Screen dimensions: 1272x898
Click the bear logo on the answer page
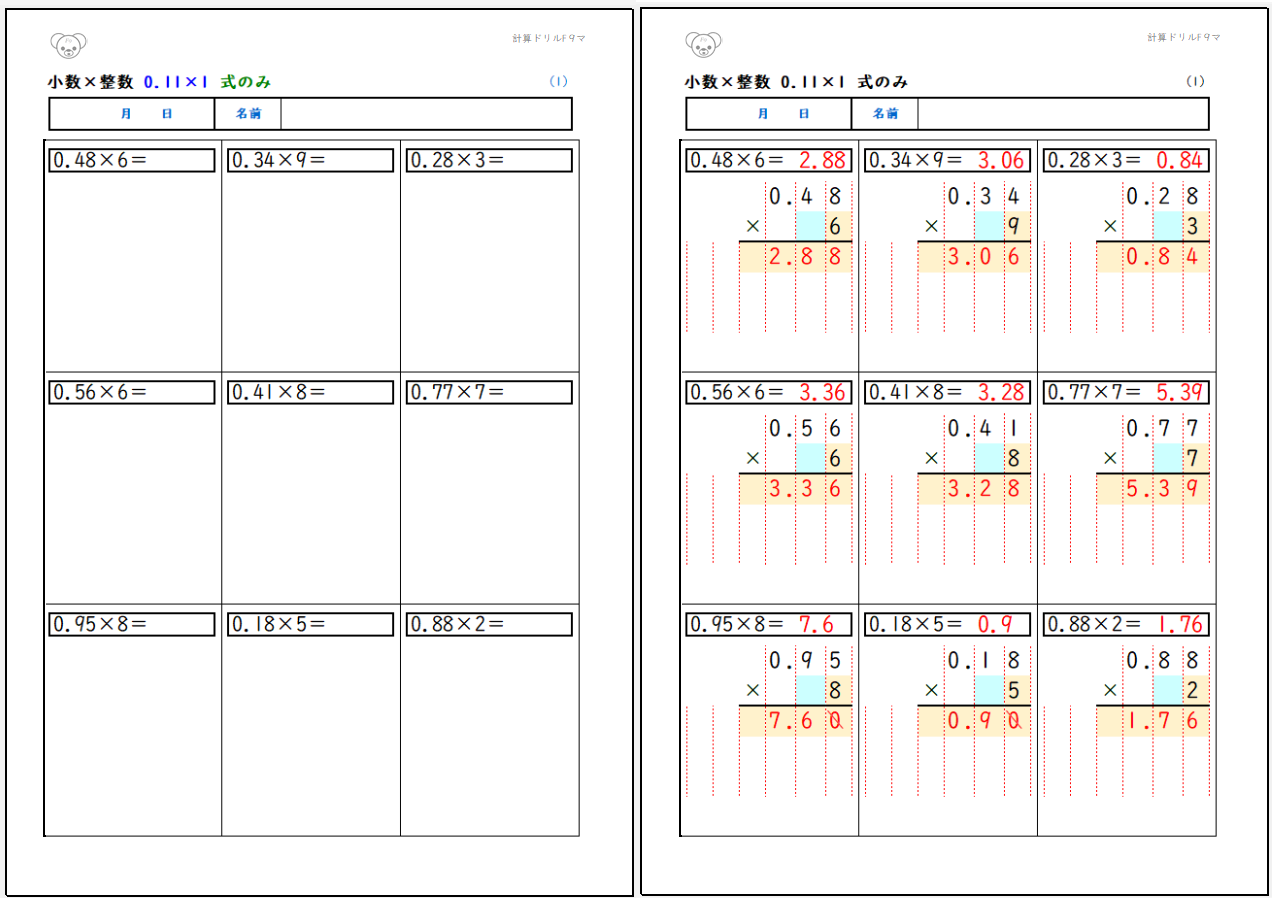click(x=704, y=44)
